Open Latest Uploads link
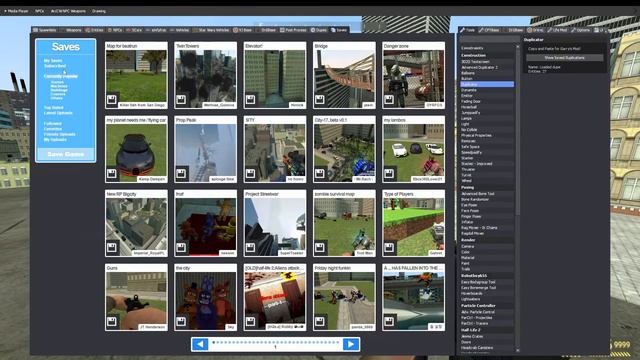Image resolution: width=640 pixels, height=360 pixels. 58,113
